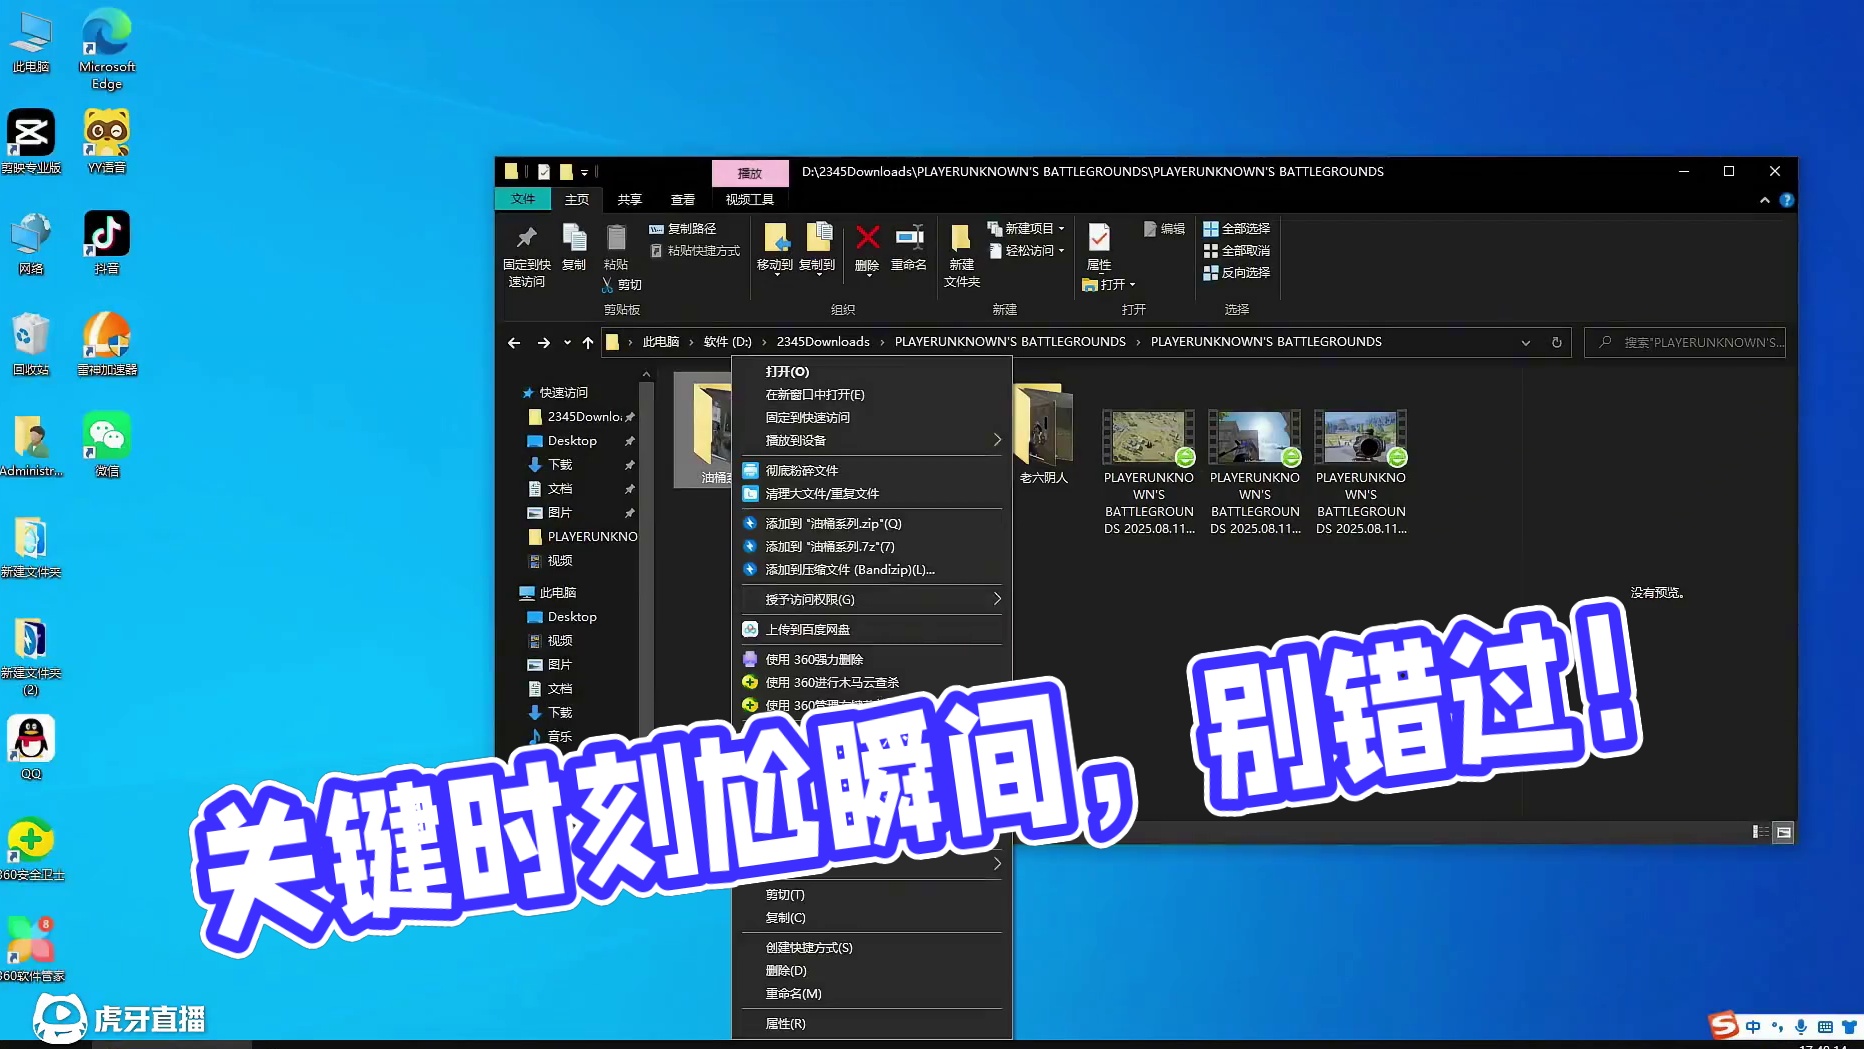Click the back navigation arrow
The height and width of the screenshot is (1049, 1864).
pos(514,342)
